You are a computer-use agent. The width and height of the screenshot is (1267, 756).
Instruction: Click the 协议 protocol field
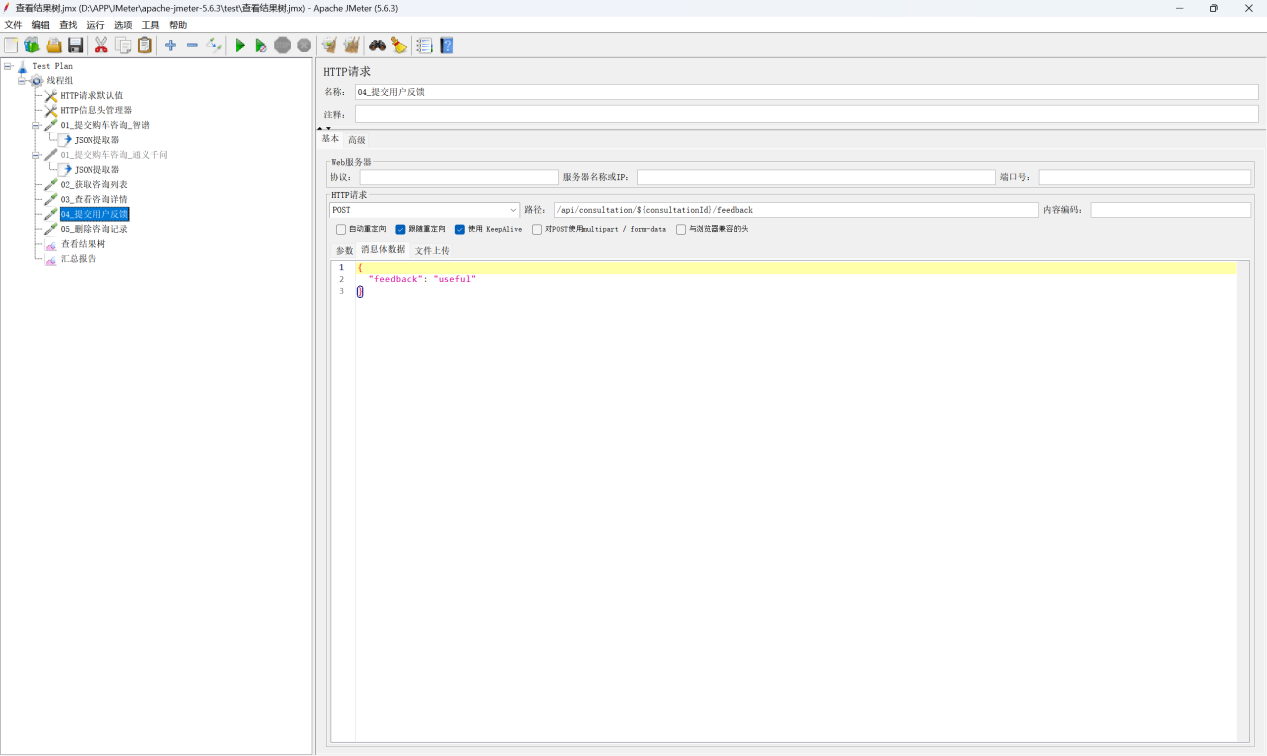point(459,177)
